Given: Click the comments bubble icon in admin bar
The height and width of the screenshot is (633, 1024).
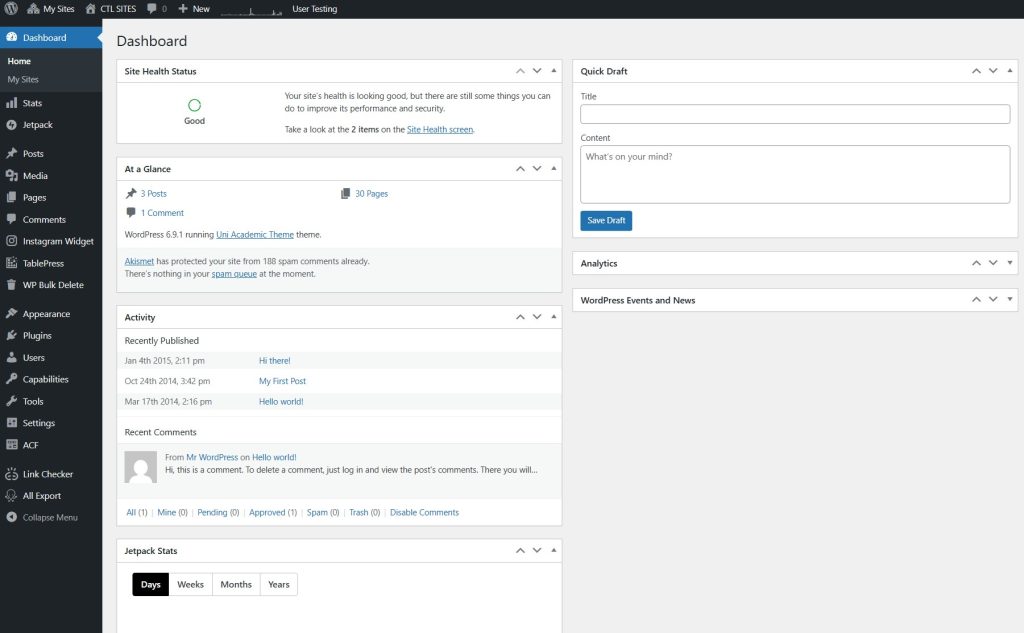Looking at the screenshot, I should click(152, 8).
